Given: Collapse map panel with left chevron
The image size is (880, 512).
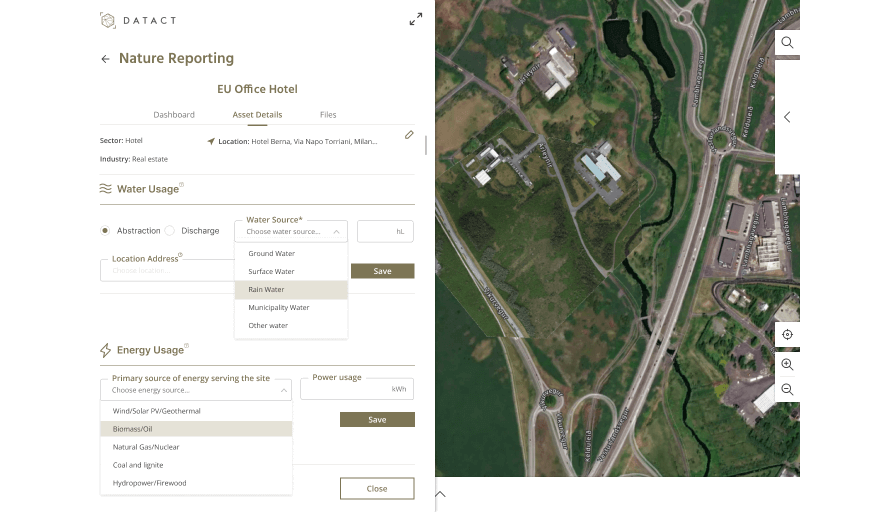Looking at the screenshot, I should tap(787, 117).
